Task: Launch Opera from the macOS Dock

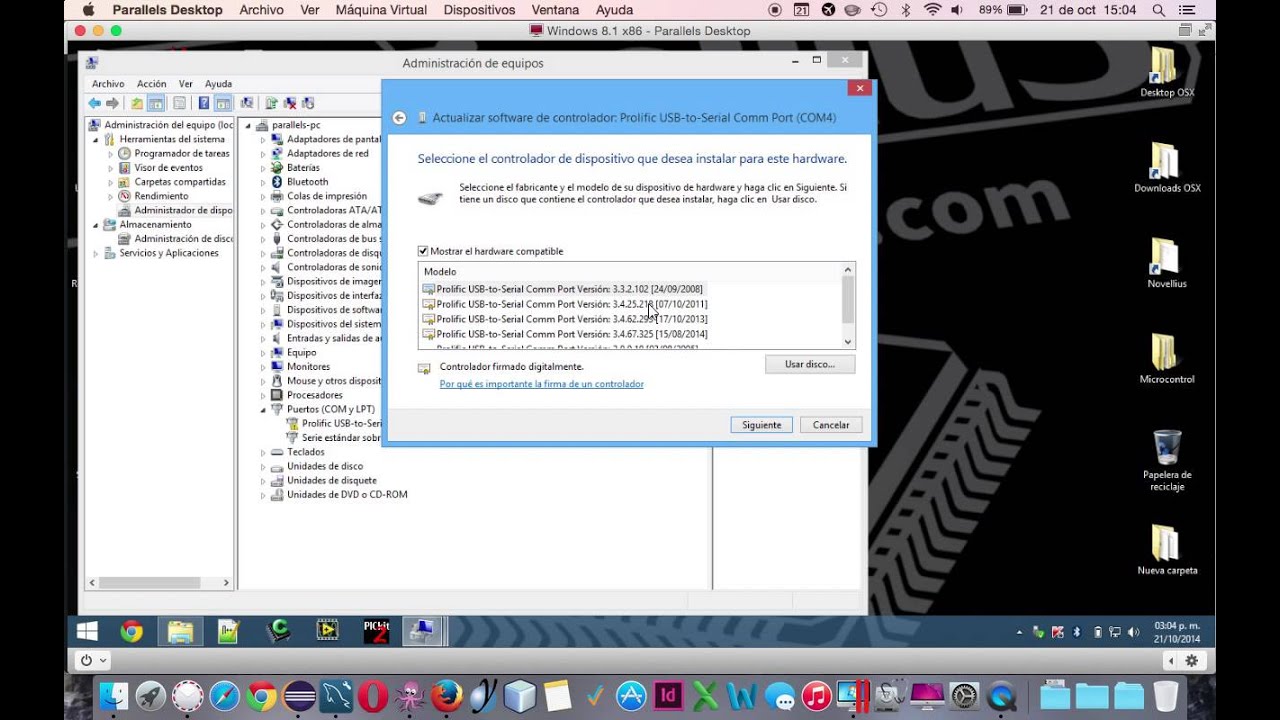Action: pos(373,696)
